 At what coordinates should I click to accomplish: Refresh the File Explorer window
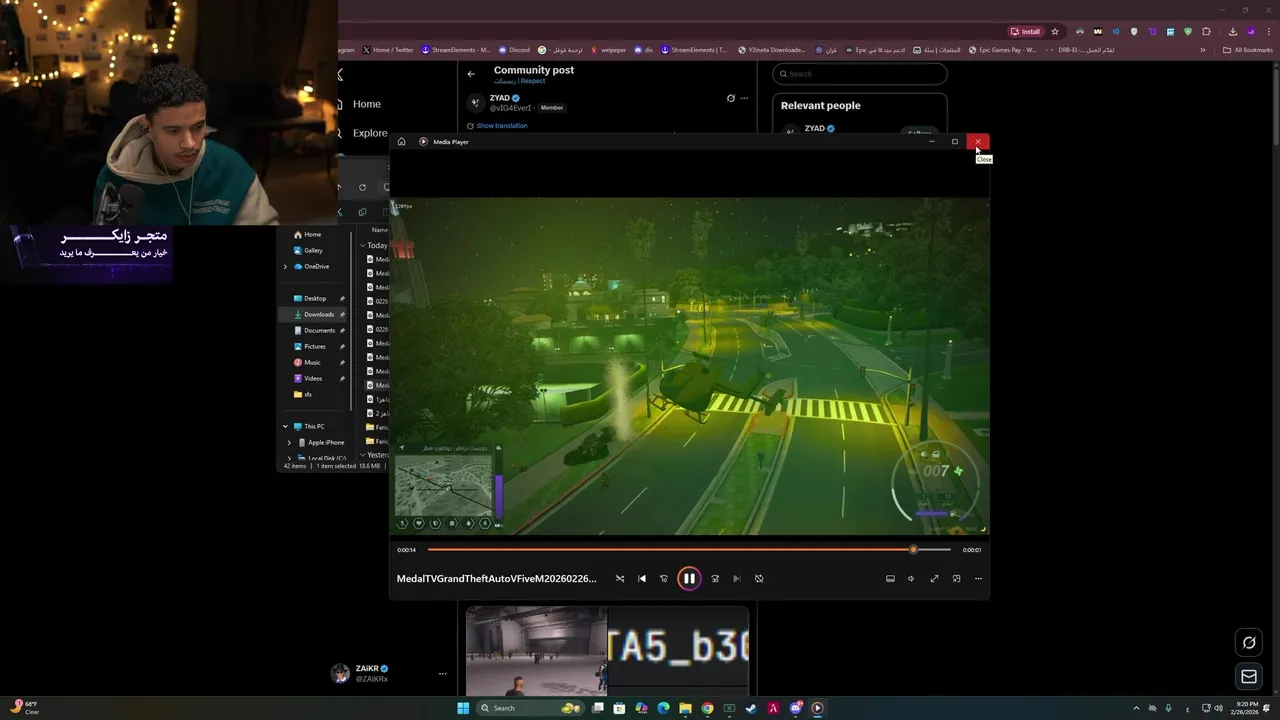[x=362, y=187]
